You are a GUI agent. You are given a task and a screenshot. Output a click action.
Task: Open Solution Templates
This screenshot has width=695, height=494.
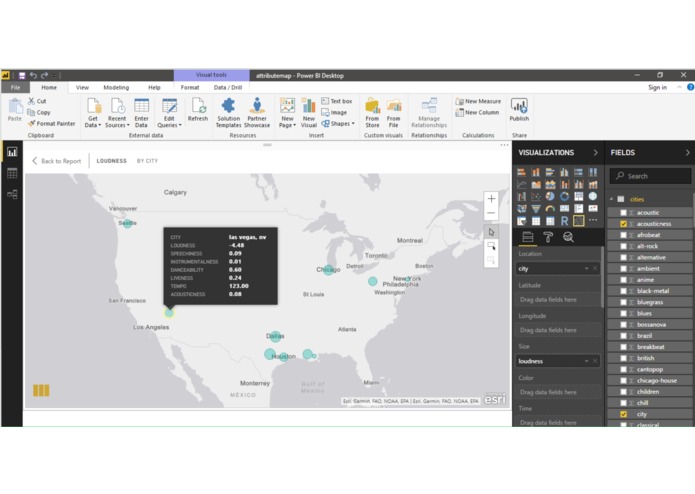(228, 113)
